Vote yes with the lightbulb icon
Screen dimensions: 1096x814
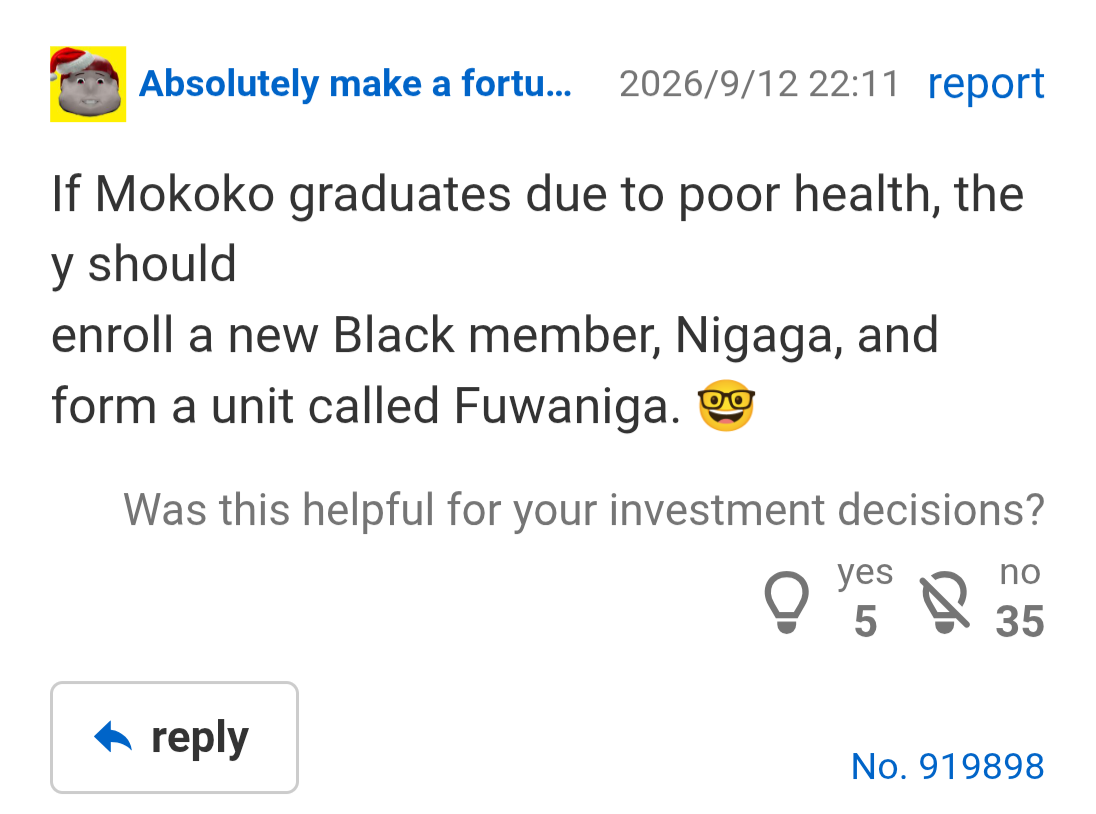[x=786, y=602]
